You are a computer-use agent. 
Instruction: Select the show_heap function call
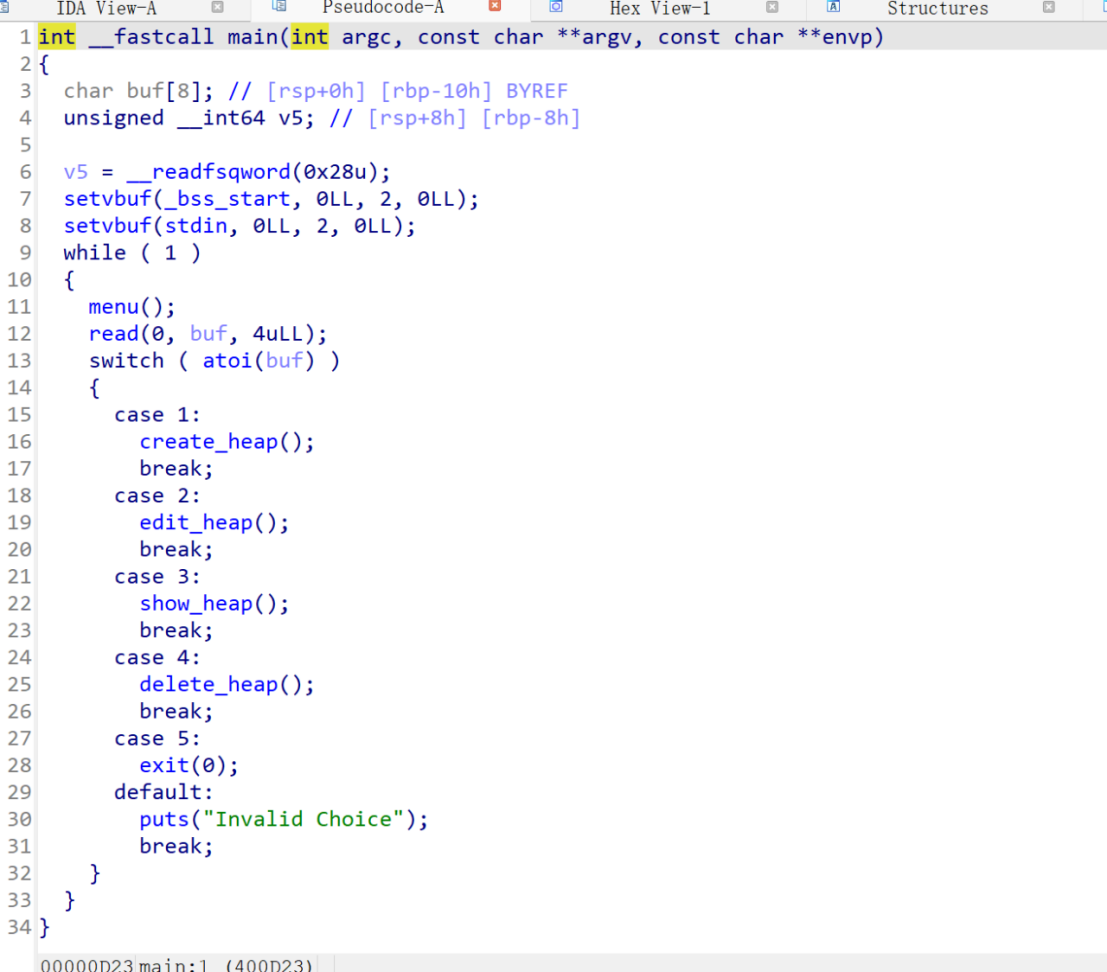pyautogui.click(x=201, y=603)
